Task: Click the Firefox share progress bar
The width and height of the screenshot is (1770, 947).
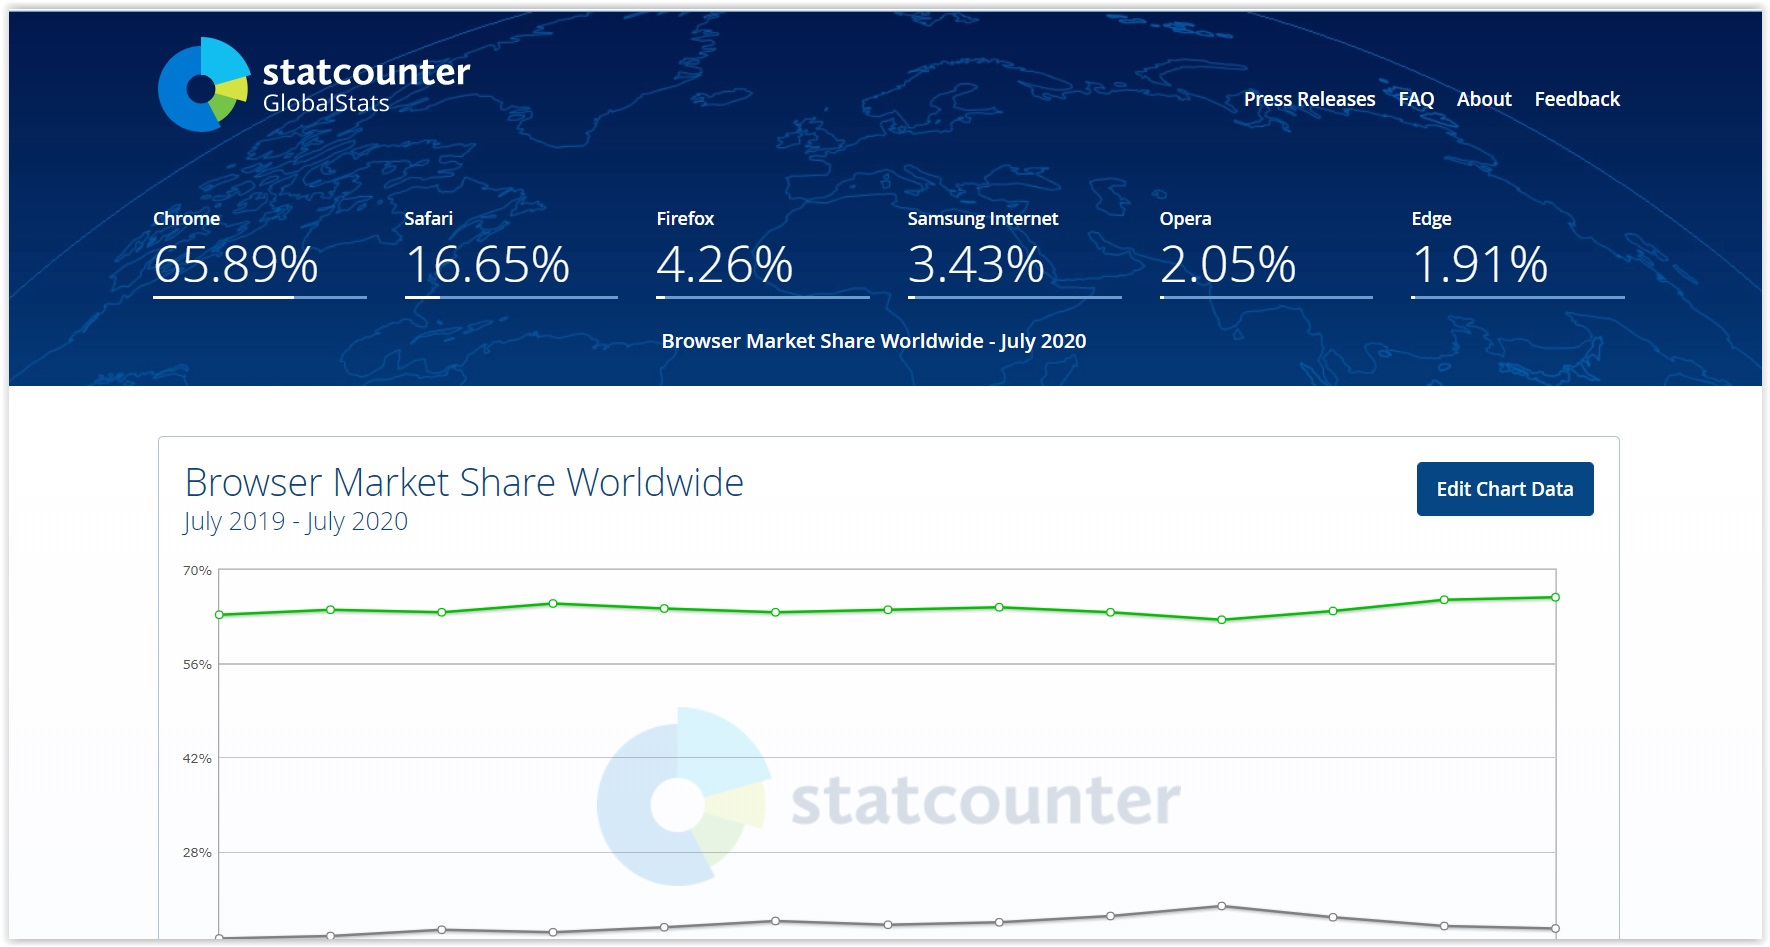Action: [x=763, y=297]
